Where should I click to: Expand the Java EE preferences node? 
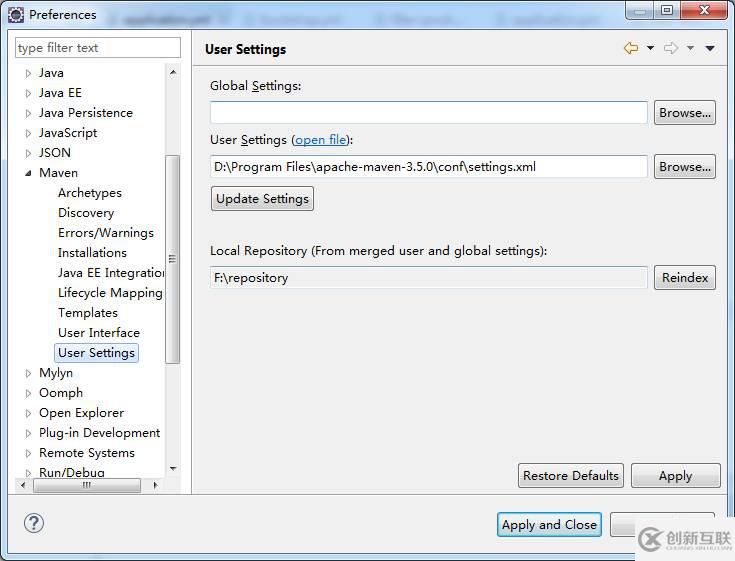click(x=29, y=93)
